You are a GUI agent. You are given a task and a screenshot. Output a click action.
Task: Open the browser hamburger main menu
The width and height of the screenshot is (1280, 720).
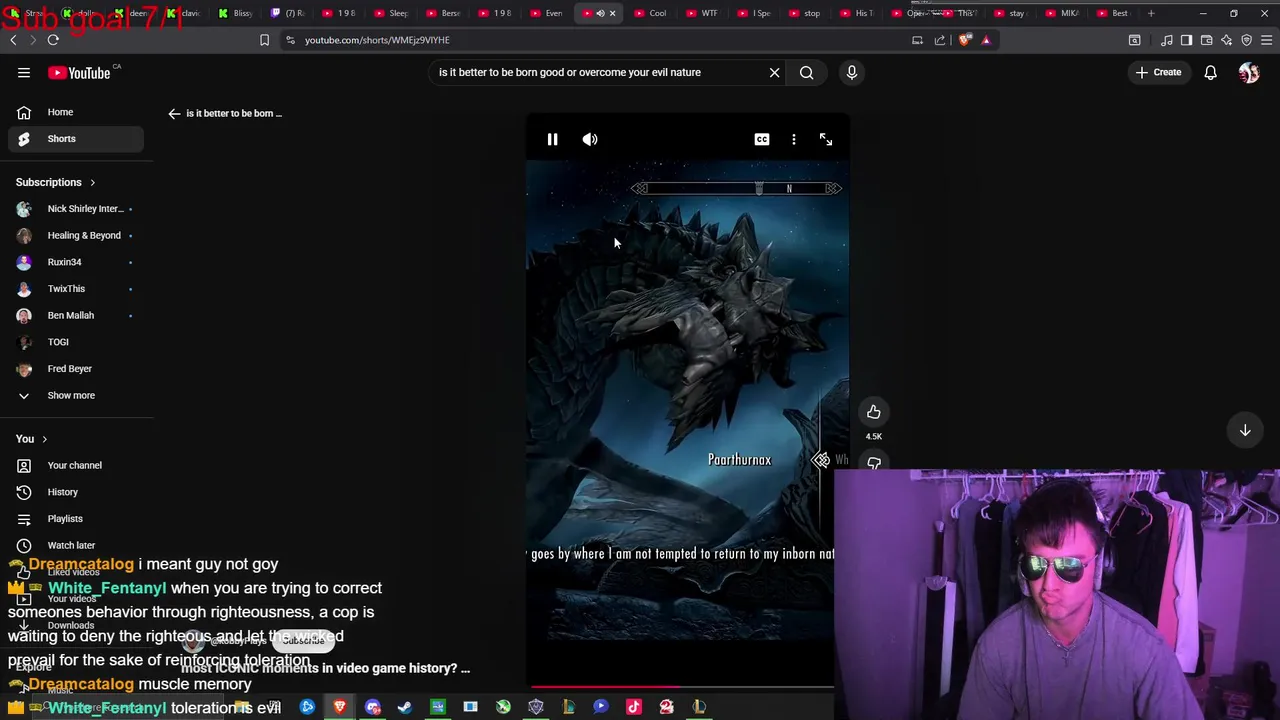(1266, 40)
